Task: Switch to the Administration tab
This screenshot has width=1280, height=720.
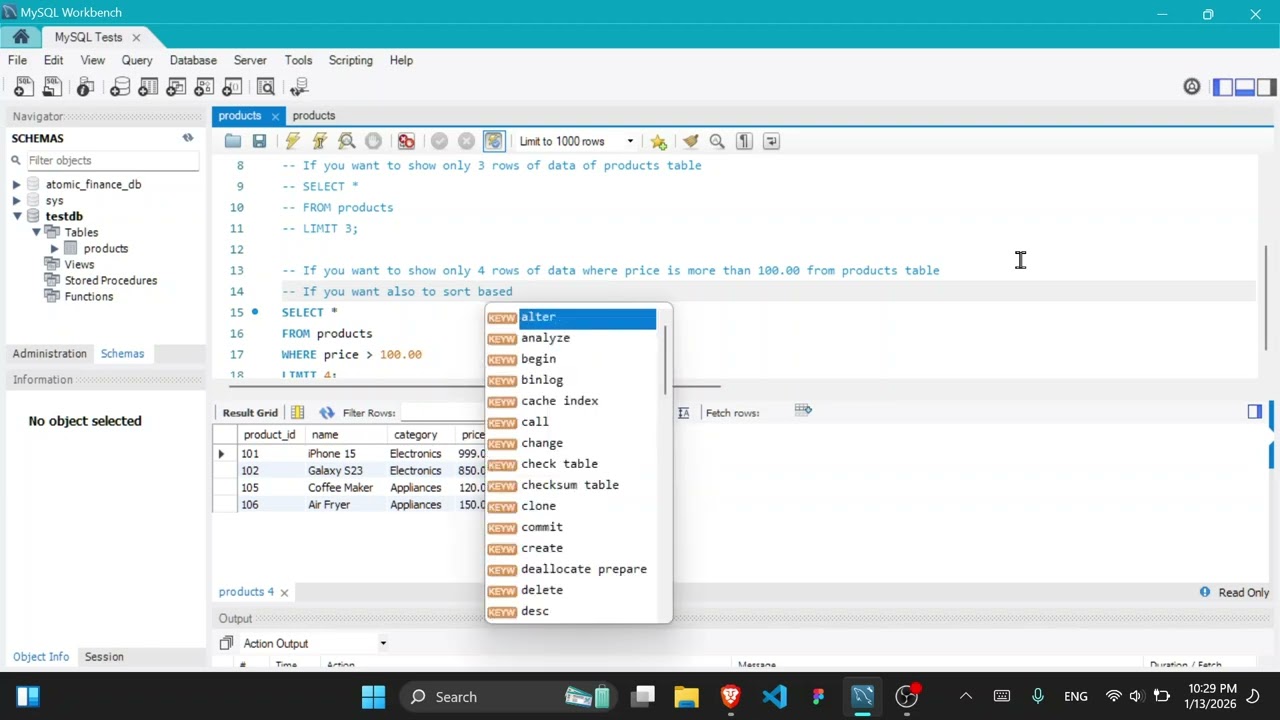Action: 50,353
